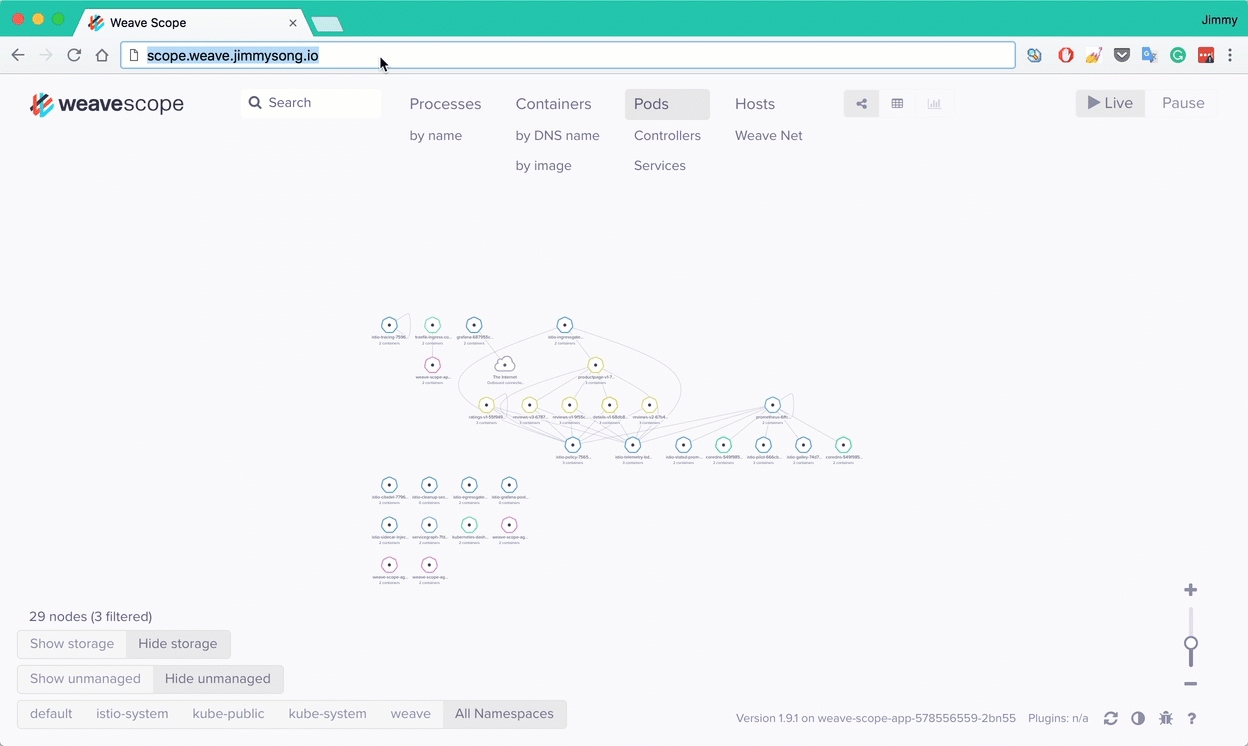Click the zoom in plus icon
1248x746 pixels.
point(1190,590)
